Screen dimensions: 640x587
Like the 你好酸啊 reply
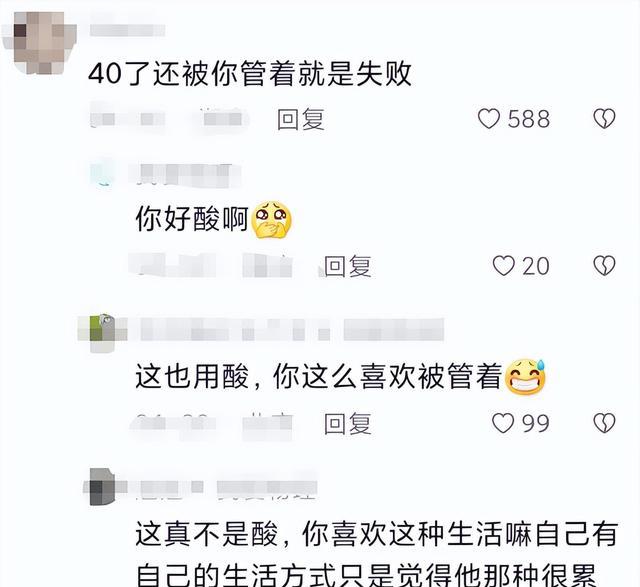pos(503,266)
